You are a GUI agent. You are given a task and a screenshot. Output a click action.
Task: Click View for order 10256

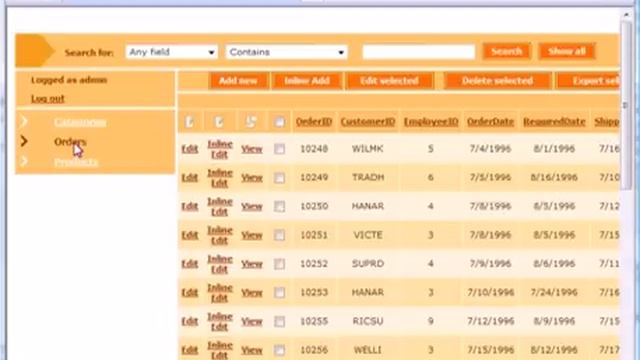(251, 351)
